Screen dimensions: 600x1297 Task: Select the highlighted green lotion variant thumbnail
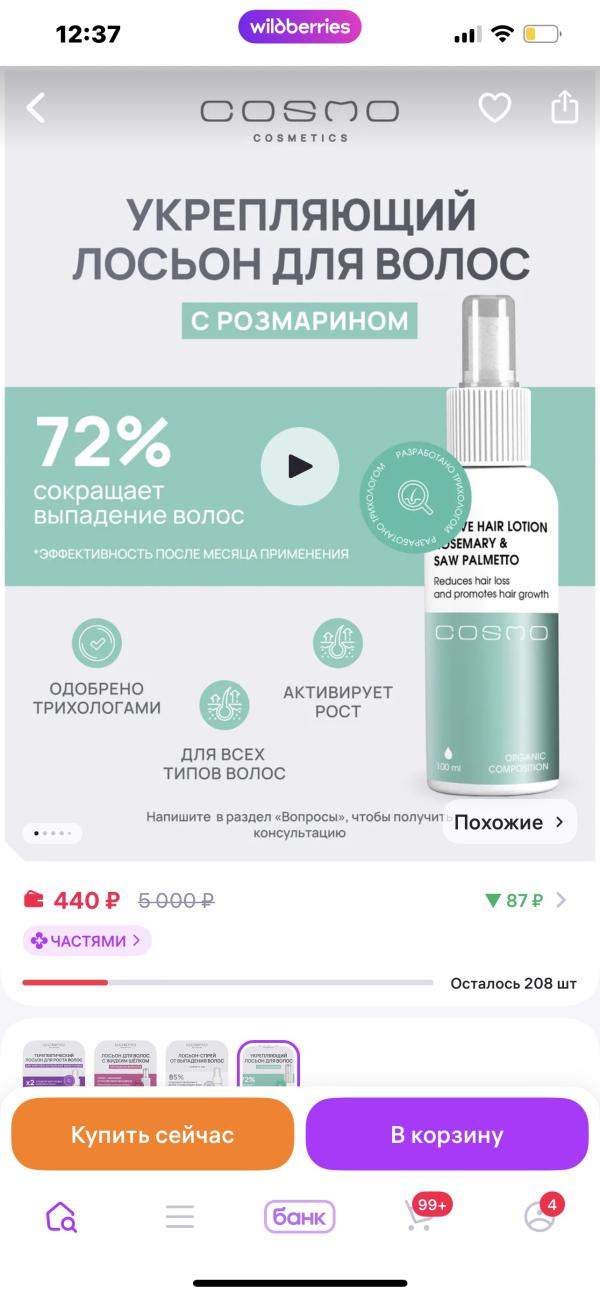tap(268, 1064)
